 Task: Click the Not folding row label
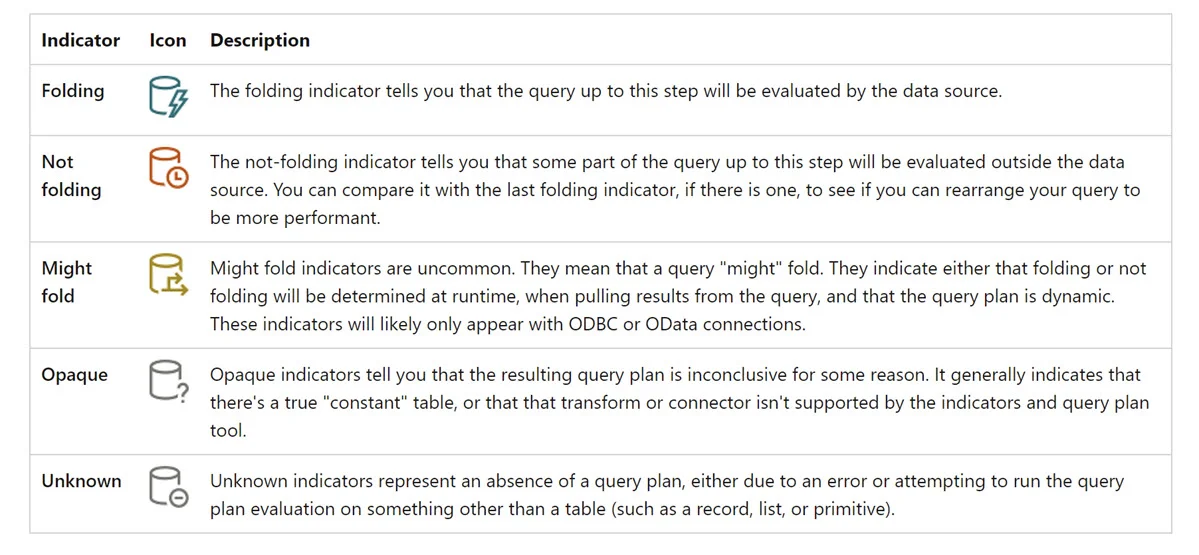pos(71,176)
